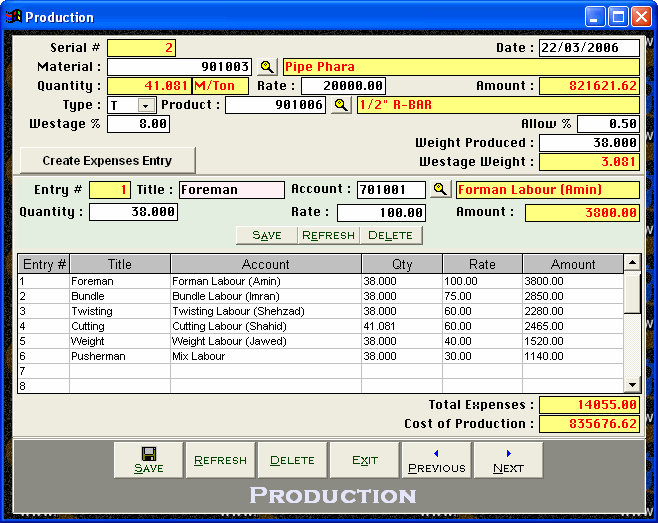This screenshot has height=523, width=658.
Task: Click the Title column header
Action: [x=120, y=264]
